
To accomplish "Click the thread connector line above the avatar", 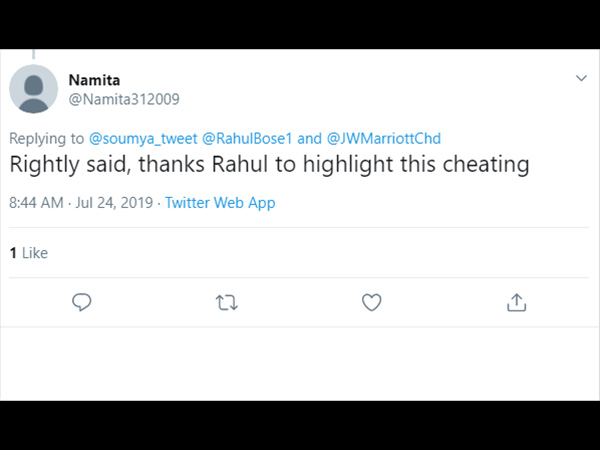I will point(34,54).
